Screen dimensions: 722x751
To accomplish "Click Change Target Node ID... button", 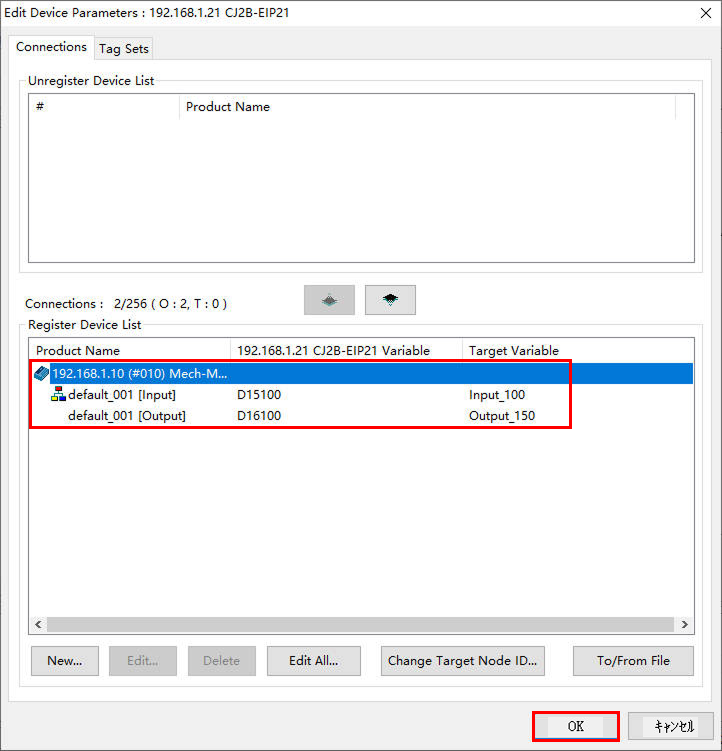I will click(462, 661).
